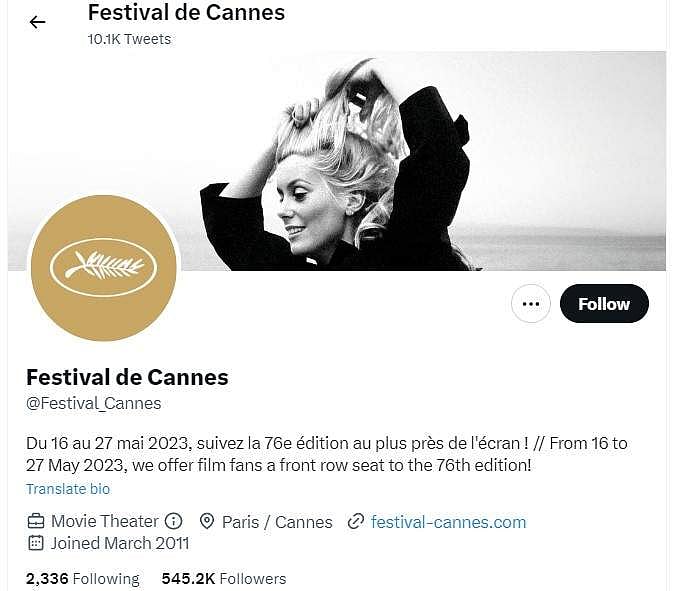Click the calendar joined-date icon
This screenshot has height=591, width=689.
point(36,543)
